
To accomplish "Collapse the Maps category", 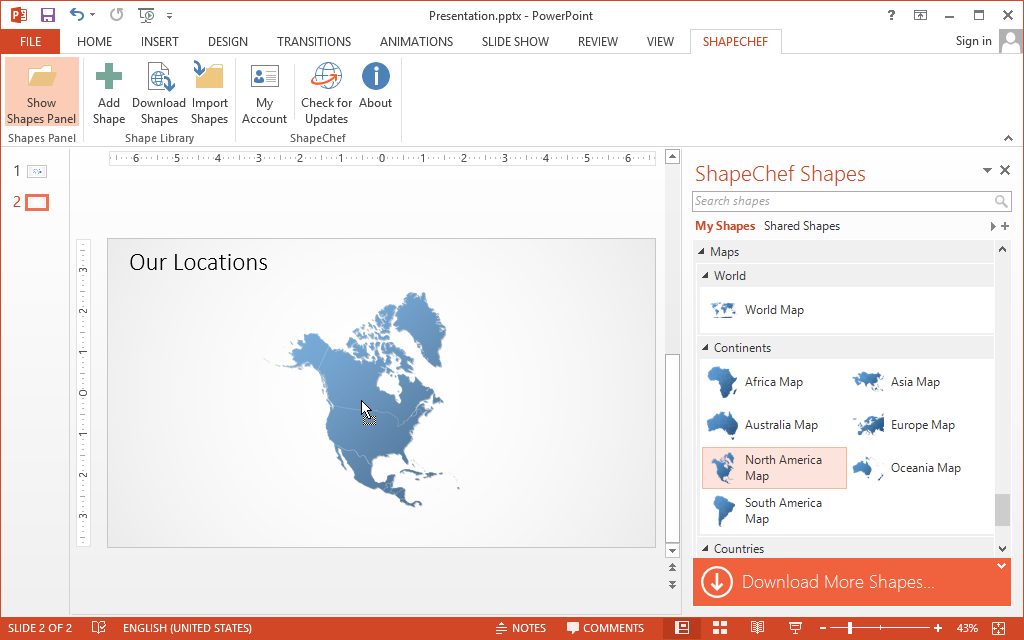I will coord(701,251).
